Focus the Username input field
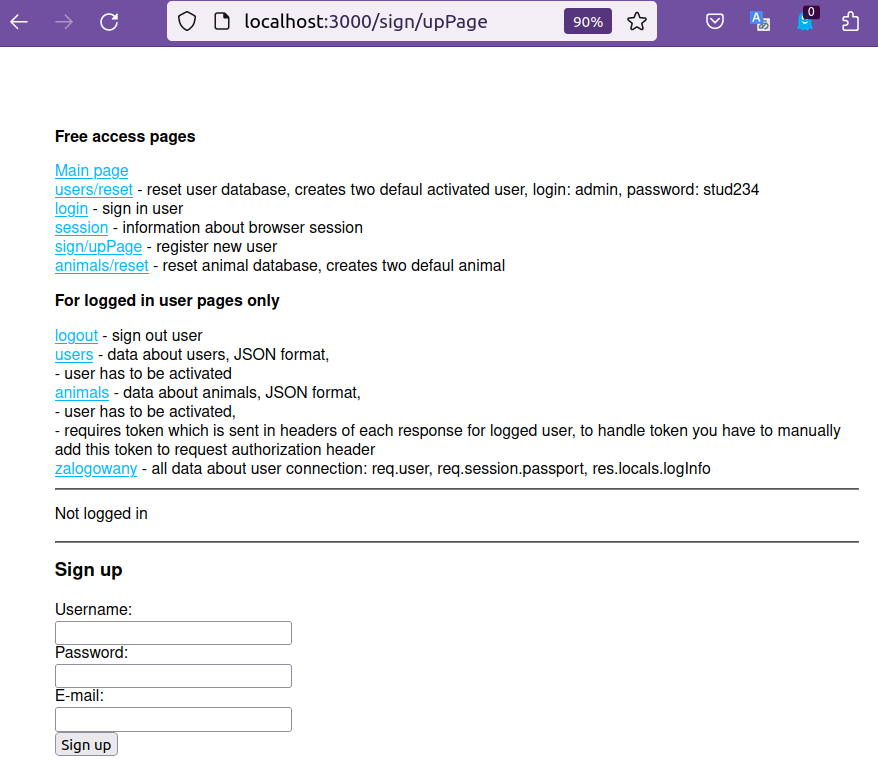 (x=173, y=633)
